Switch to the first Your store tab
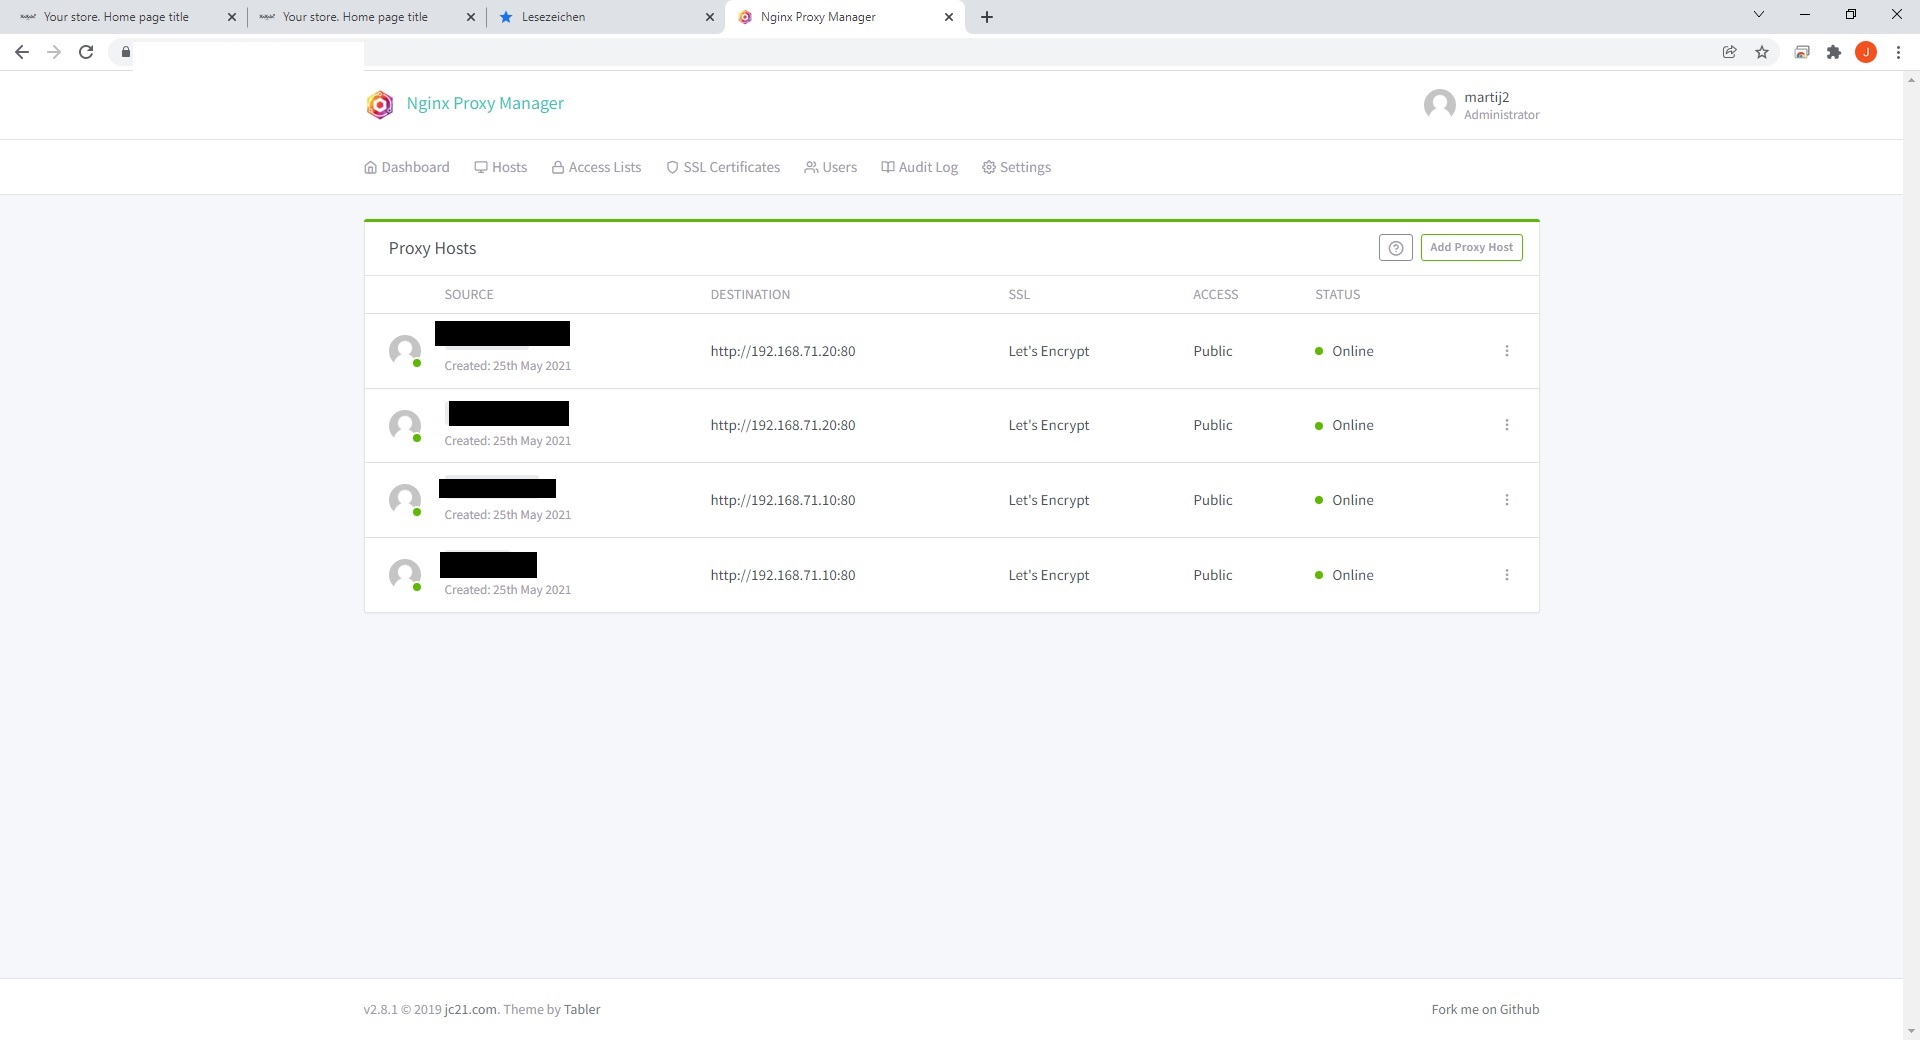 pos(115,17)
